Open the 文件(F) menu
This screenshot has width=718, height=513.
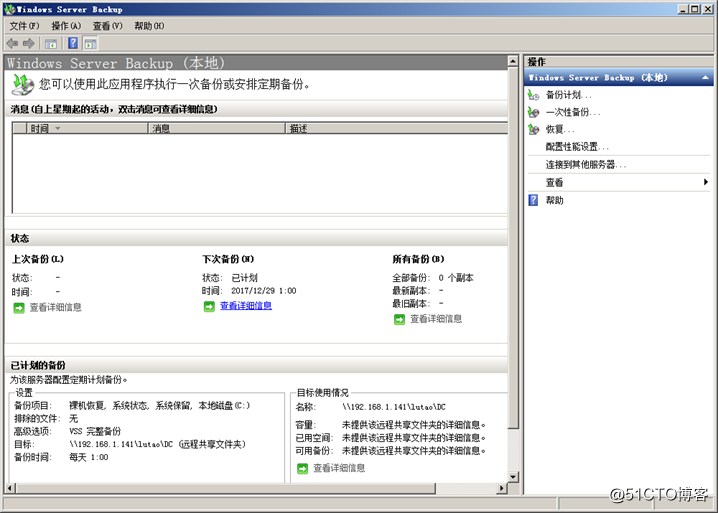tap(25, 26)
